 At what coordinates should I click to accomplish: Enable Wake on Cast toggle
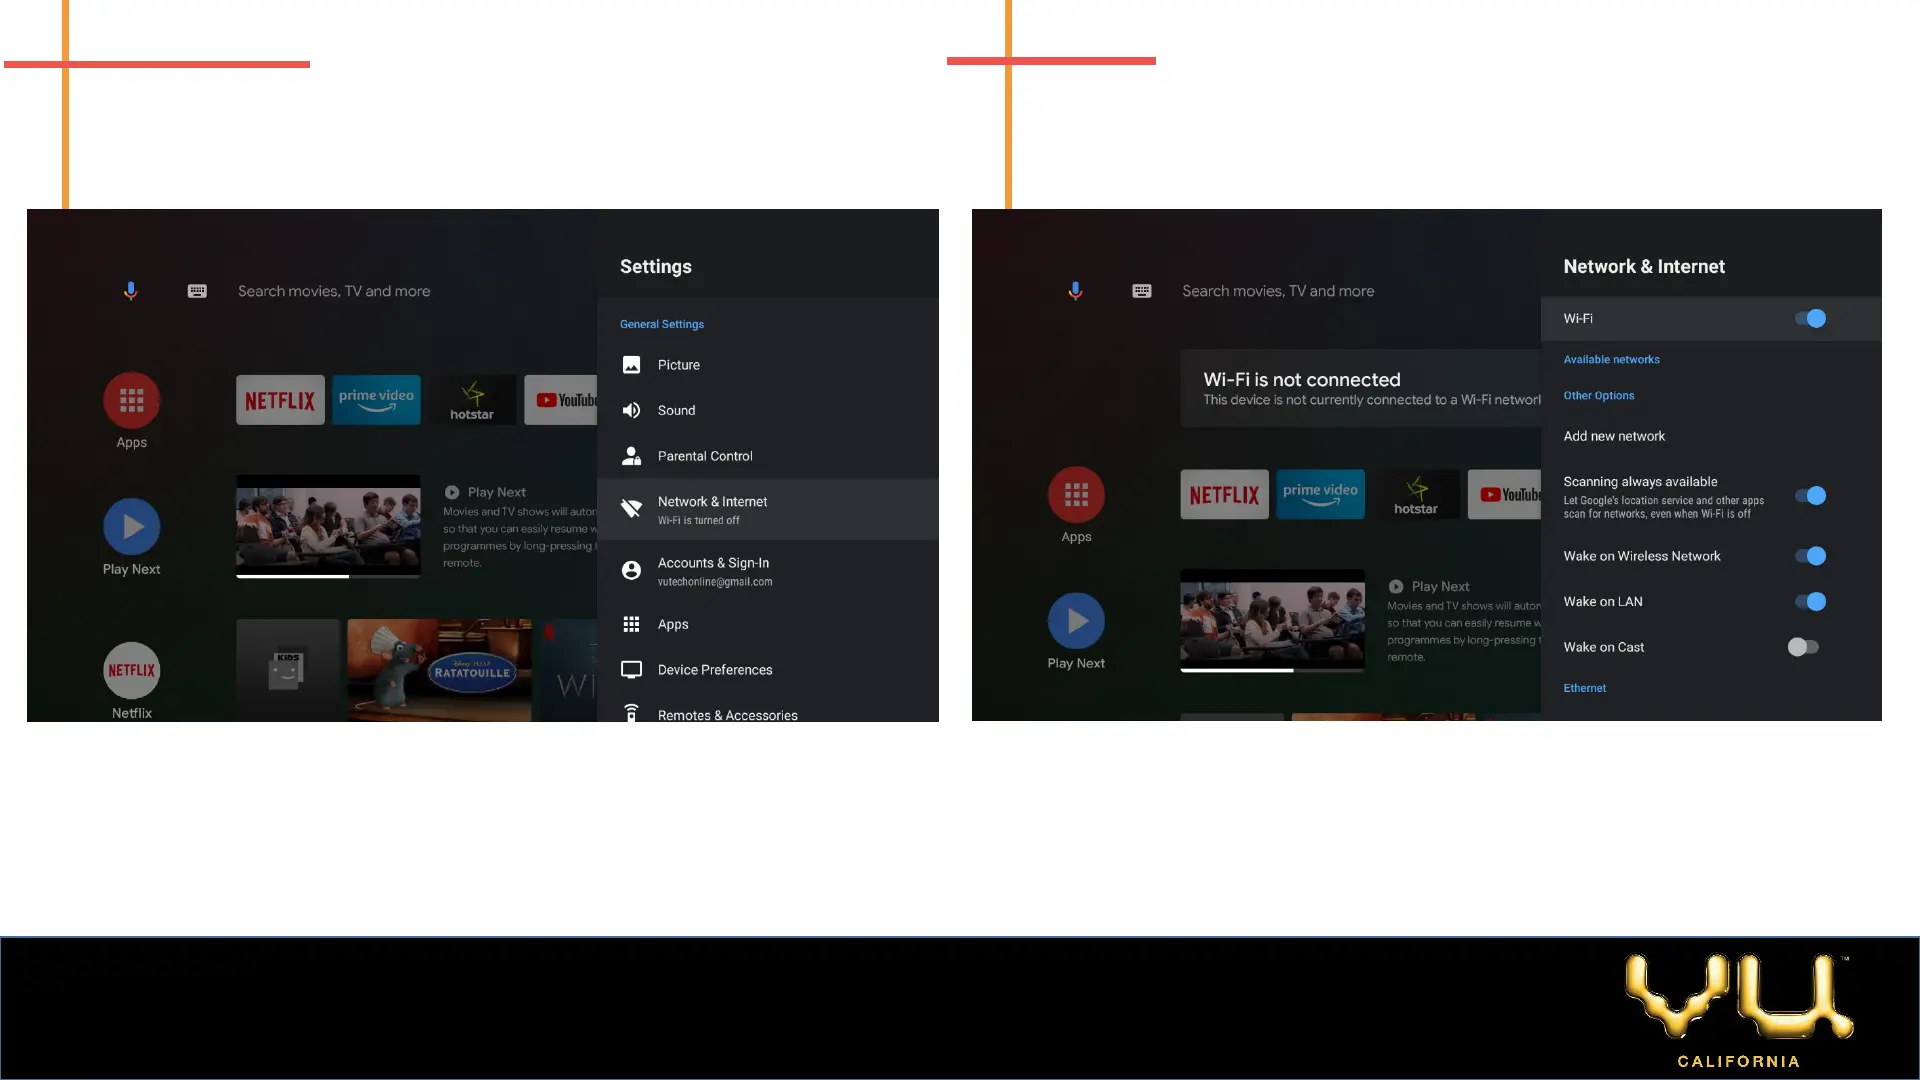(x=1803, y=647)
